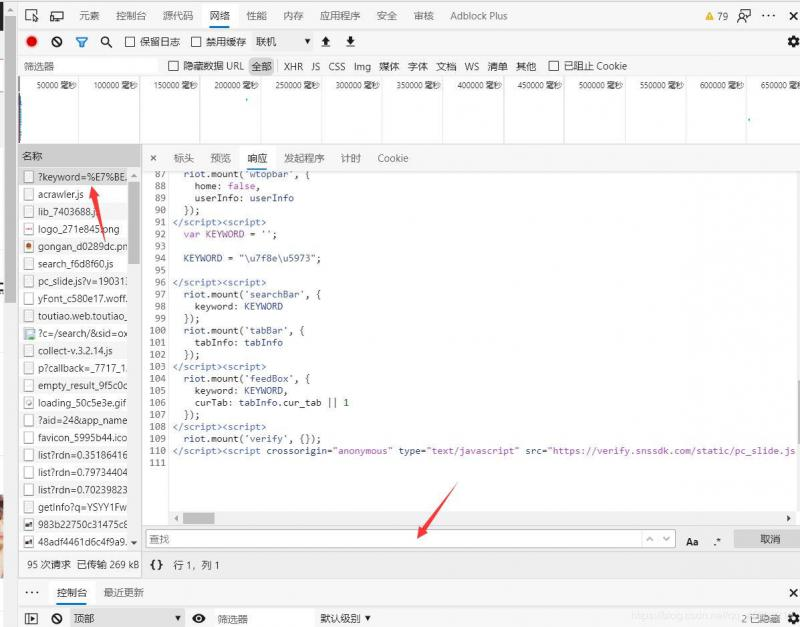Import HAR file upload arrow

326,42
